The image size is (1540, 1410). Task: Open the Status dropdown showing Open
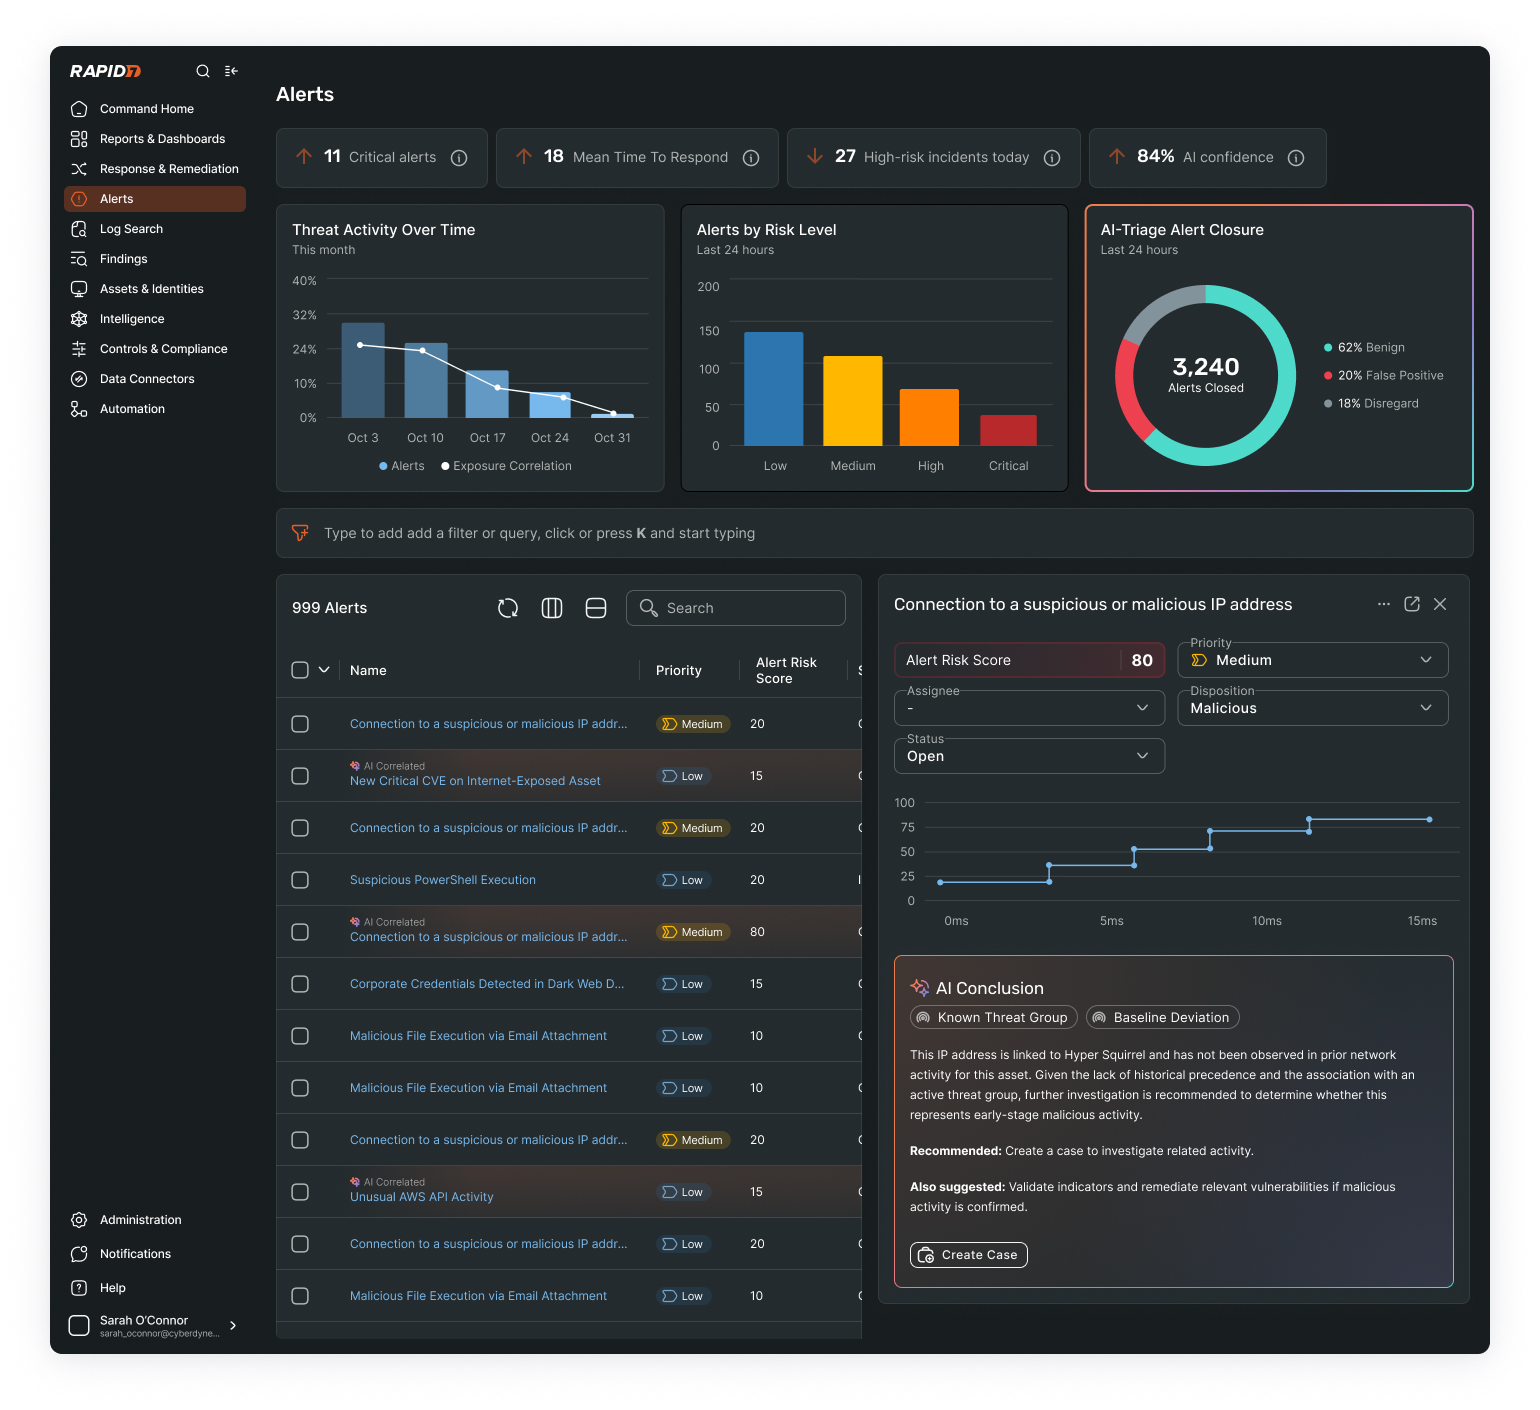(x=1029, y=756)
